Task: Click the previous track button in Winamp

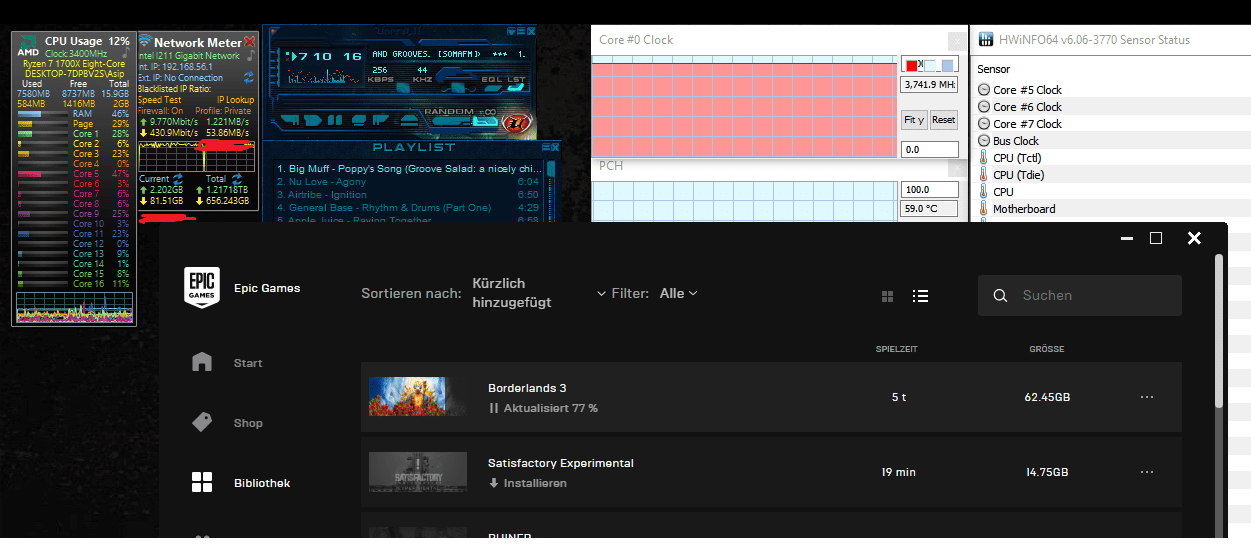Action: 291,120
